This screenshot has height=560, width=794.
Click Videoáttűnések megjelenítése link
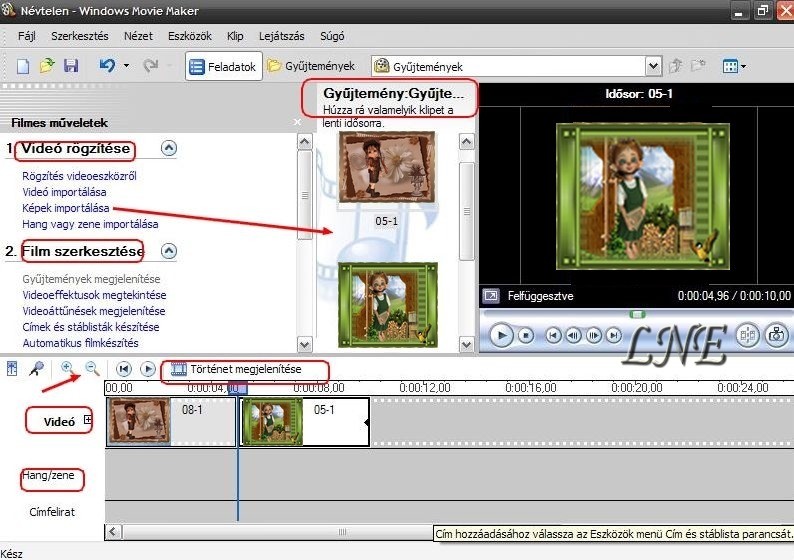point(94,311)
